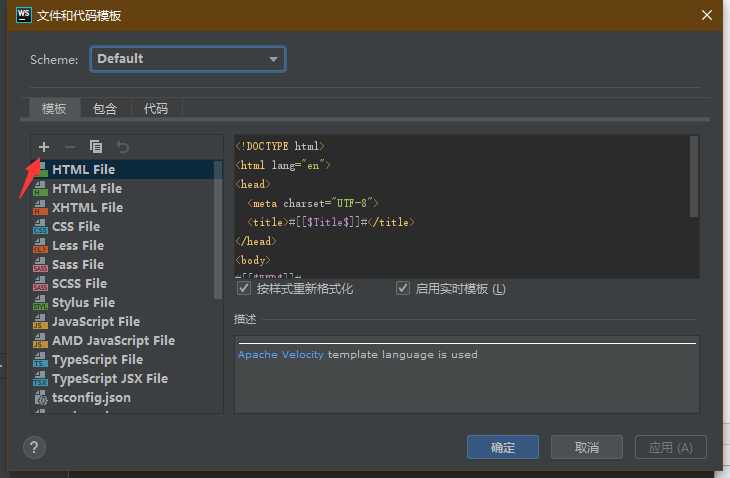Click the JavaScript File template icon
This screenshot has width=730, height=478.
click(41, 322)
